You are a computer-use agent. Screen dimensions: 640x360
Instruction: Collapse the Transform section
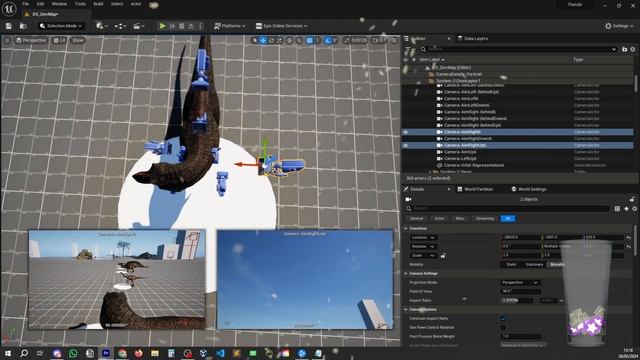[406, 229]
